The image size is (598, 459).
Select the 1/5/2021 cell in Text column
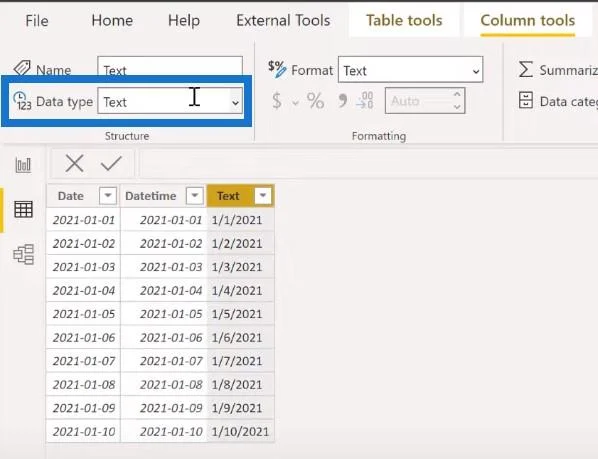click(x=241, y=314)
